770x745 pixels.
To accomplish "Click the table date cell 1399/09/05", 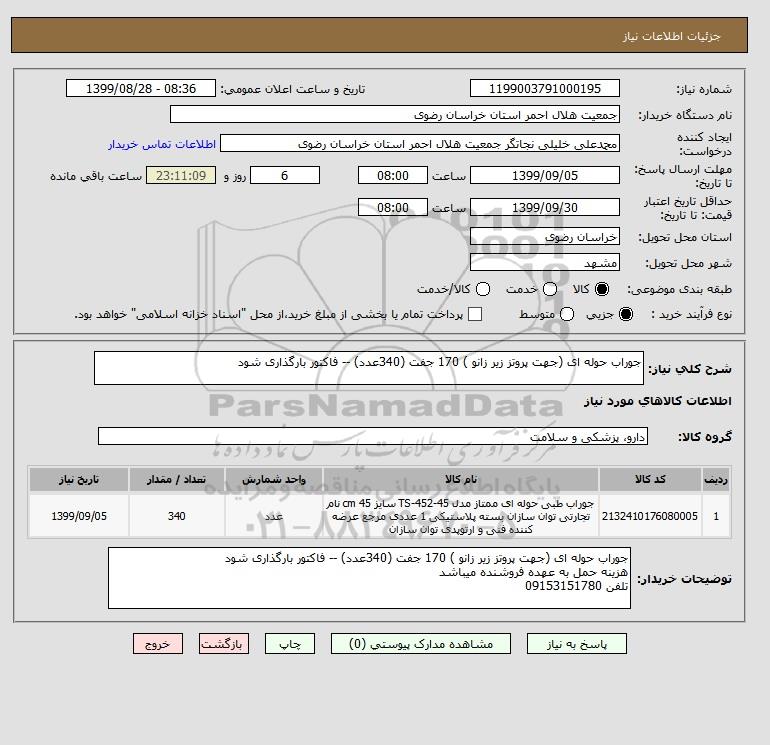I will click(x=79, y=516).
